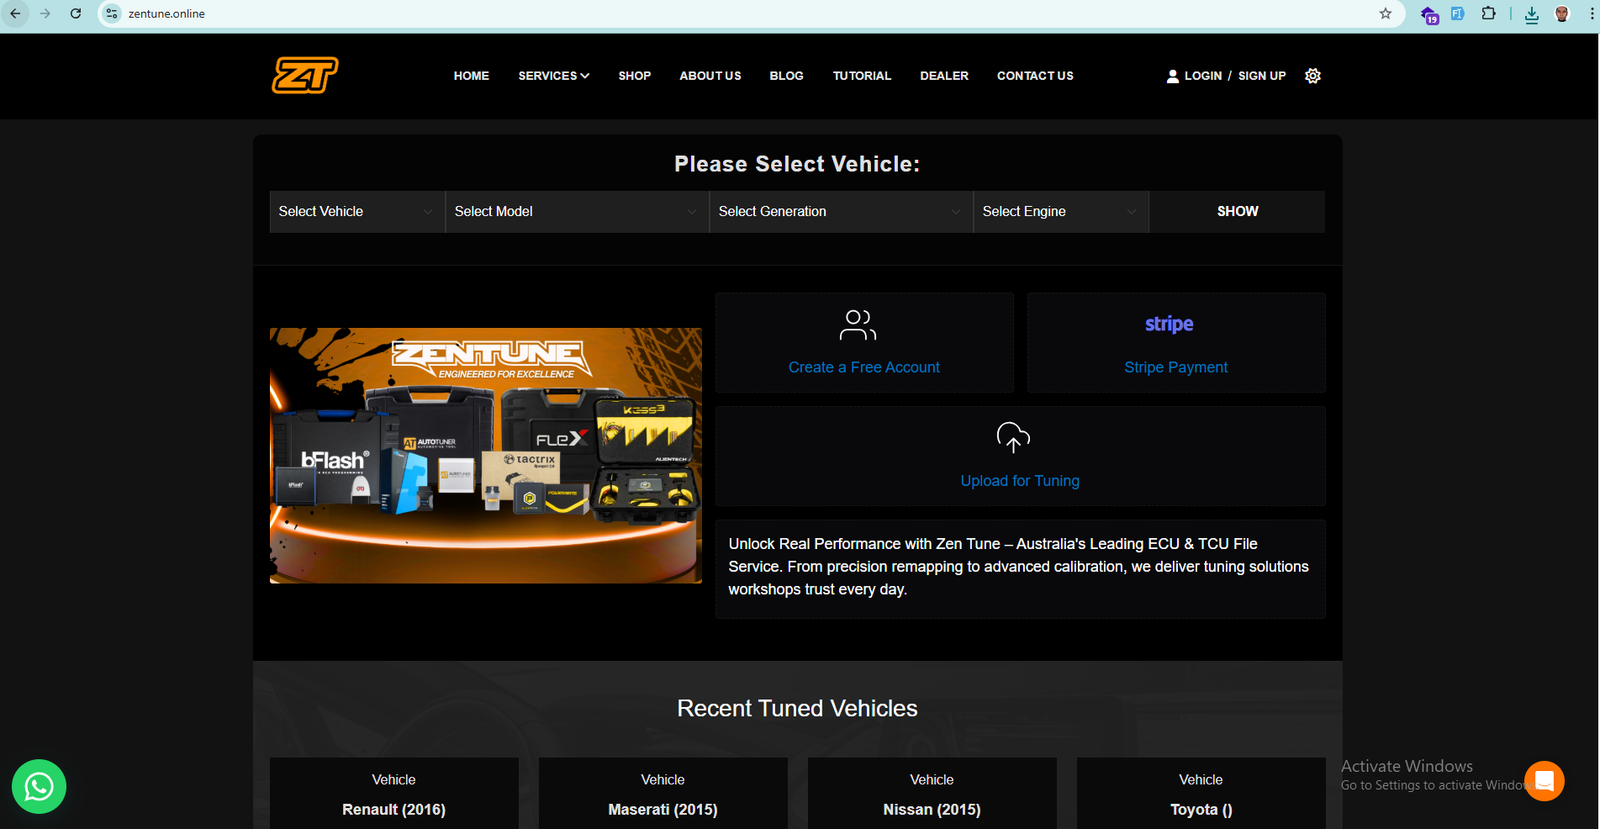Open the Toyota () vehicle card
The height and width of the screenshot is (829, 1600).
coord(1201,794)
